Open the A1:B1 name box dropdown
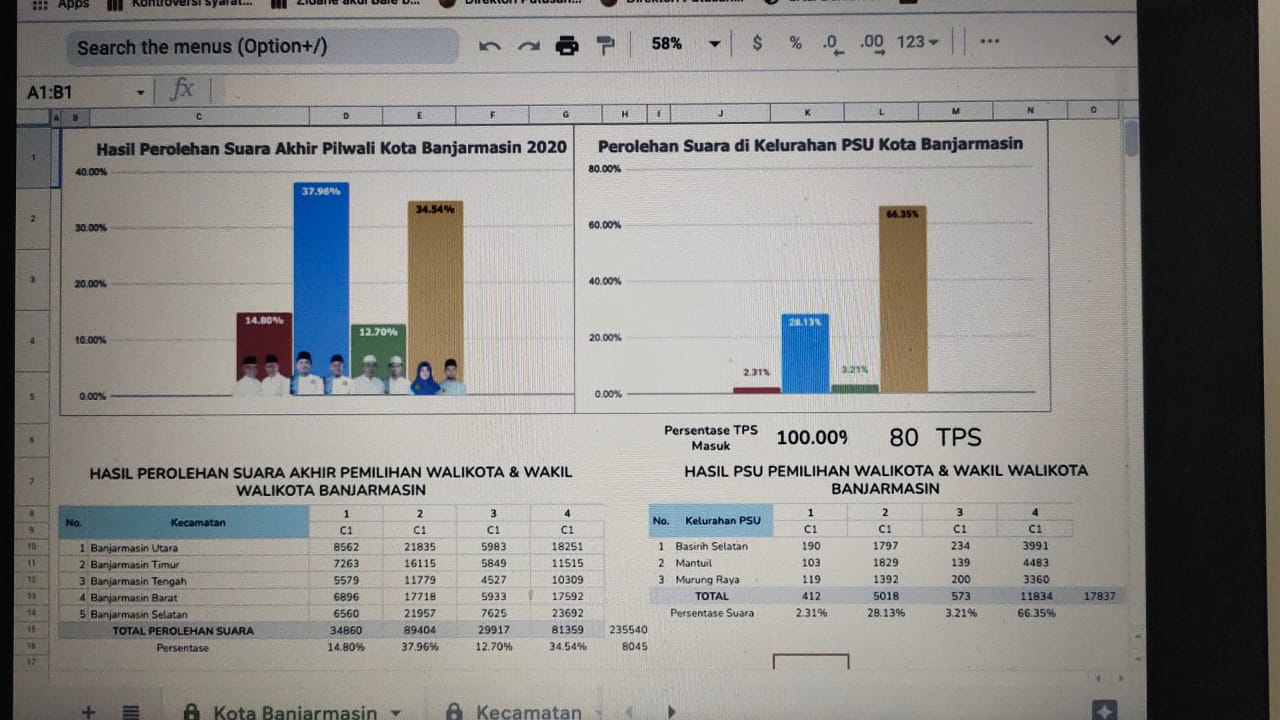The height and width of the screenshot is (720, 1280). pos(140,93)
